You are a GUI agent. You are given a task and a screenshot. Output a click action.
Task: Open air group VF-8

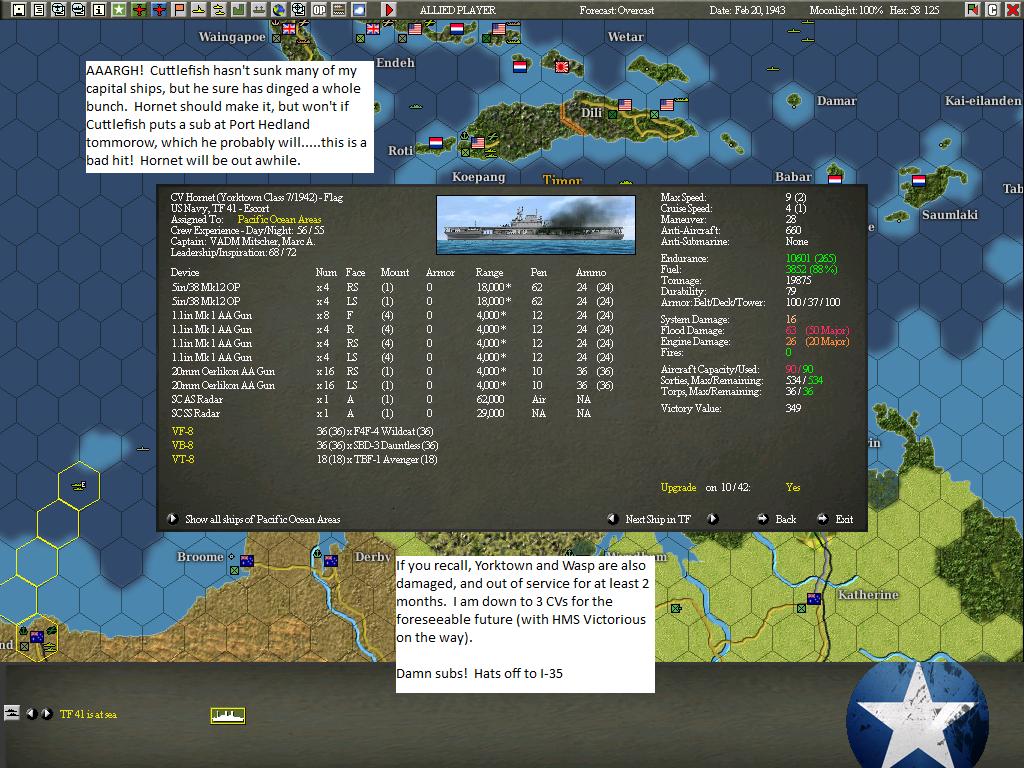click(182, 431)
